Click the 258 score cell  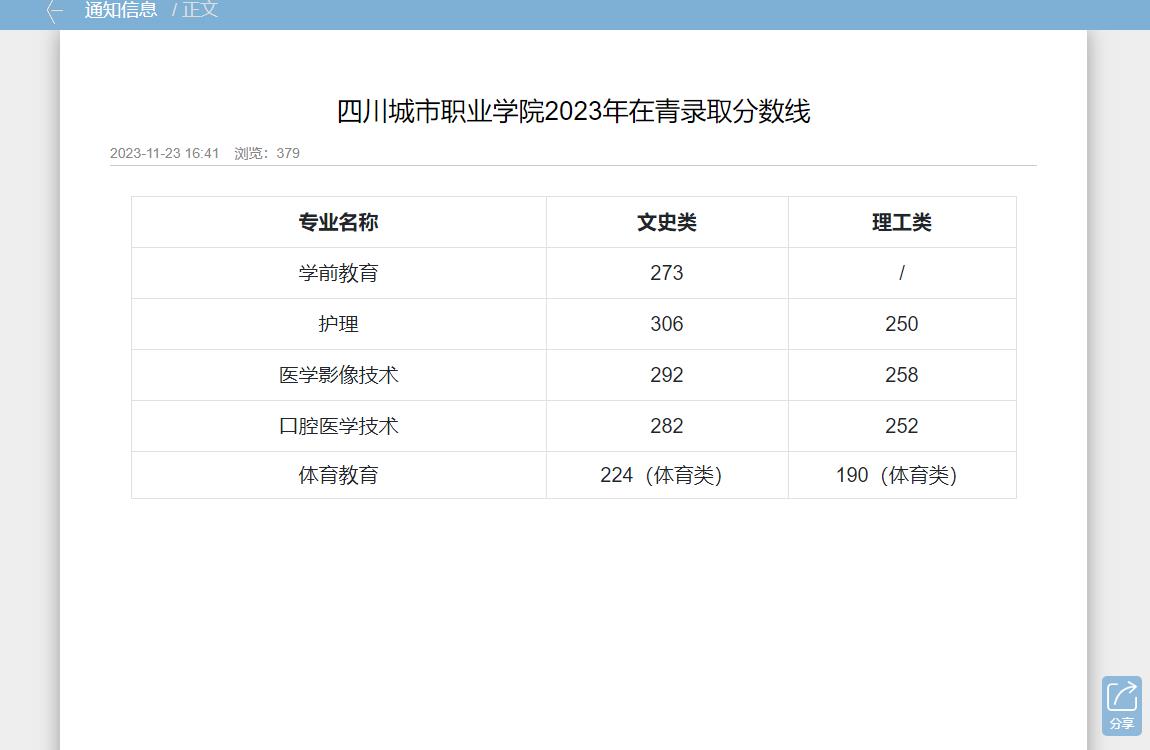pyautogui.click(x=902, y=375)
